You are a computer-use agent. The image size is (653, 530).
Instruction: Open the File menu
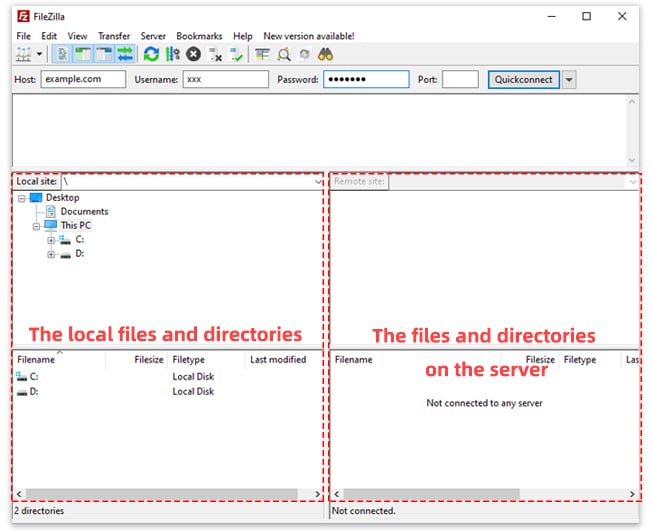pos(23,36)
